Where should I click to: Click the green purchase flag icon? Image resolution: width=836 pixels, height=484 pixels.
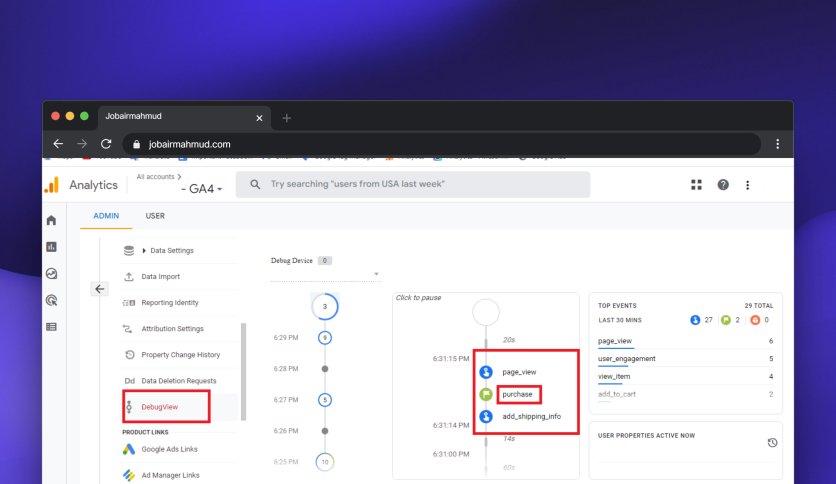tap(486, 394)
